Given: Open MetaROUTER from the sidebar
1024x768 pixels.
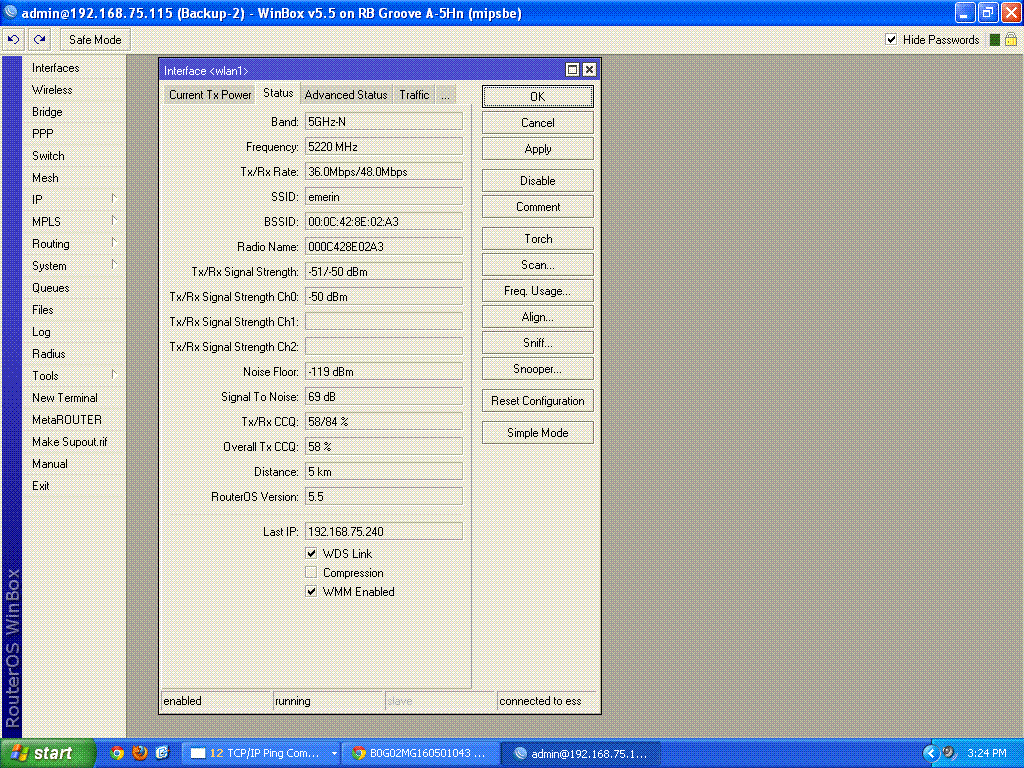Looking at the screenshot, I should click(67, 420).
